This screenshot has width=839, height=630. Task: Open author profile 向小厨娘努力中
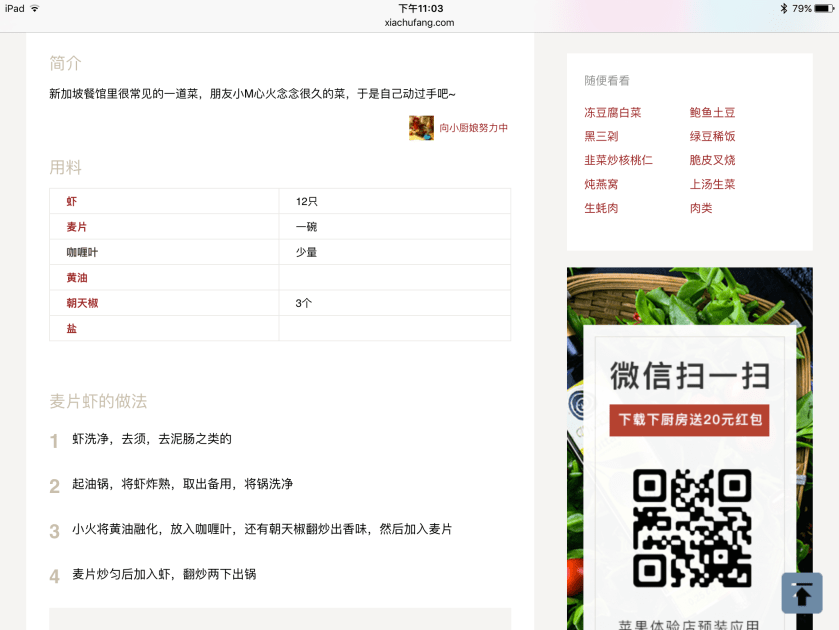pos(474,128)
